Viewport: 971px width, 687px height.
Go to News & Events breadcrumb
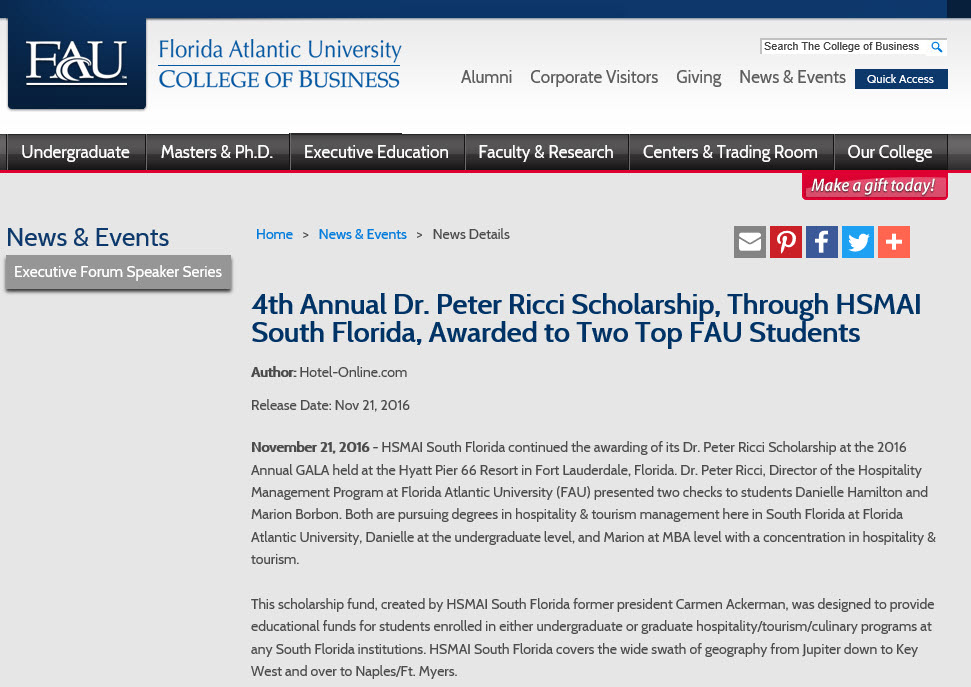(x=362, y=234)
